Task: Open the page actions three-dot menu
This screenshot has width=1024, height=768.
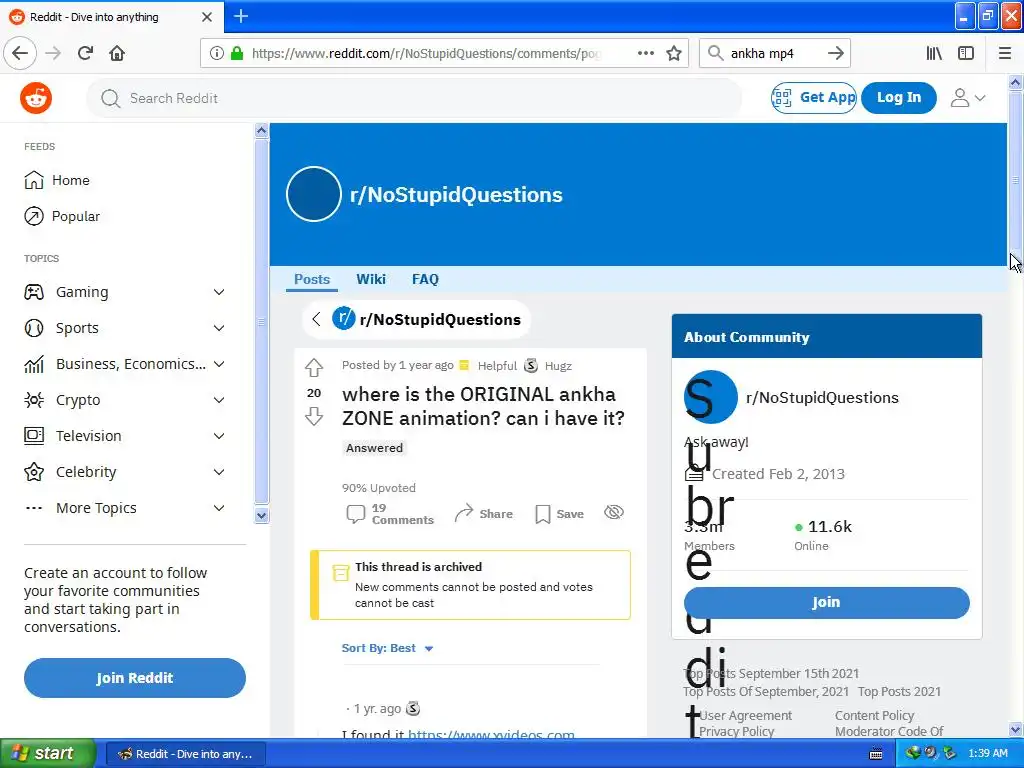Action: click(x=646, y=54)
